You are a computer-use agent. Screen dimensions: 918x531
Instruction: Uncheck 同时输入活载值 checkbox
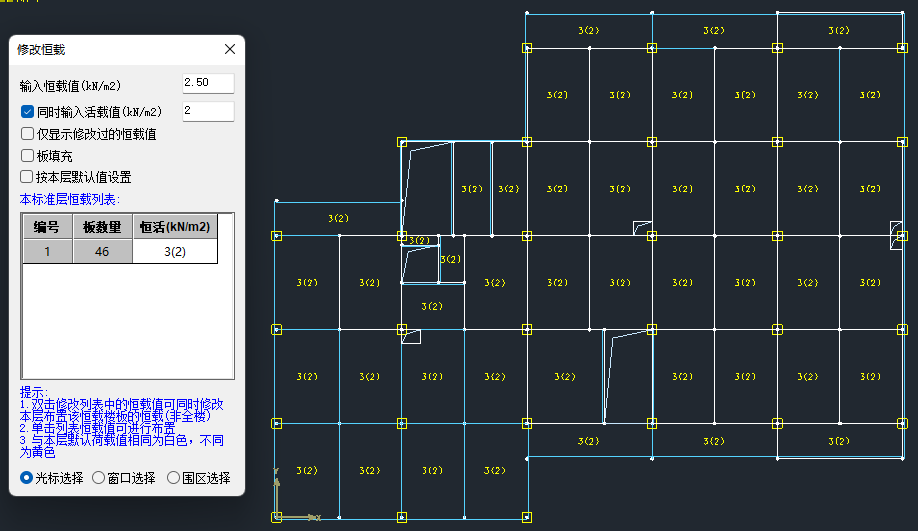click(27, 111)
